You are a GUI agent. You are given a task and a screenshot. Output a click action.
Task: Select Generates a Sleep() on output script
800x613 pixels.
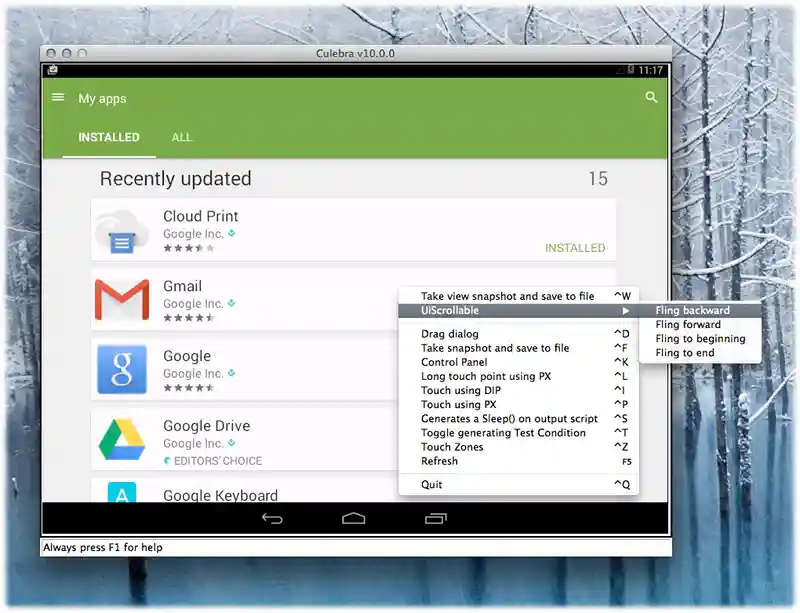point(518,419)
